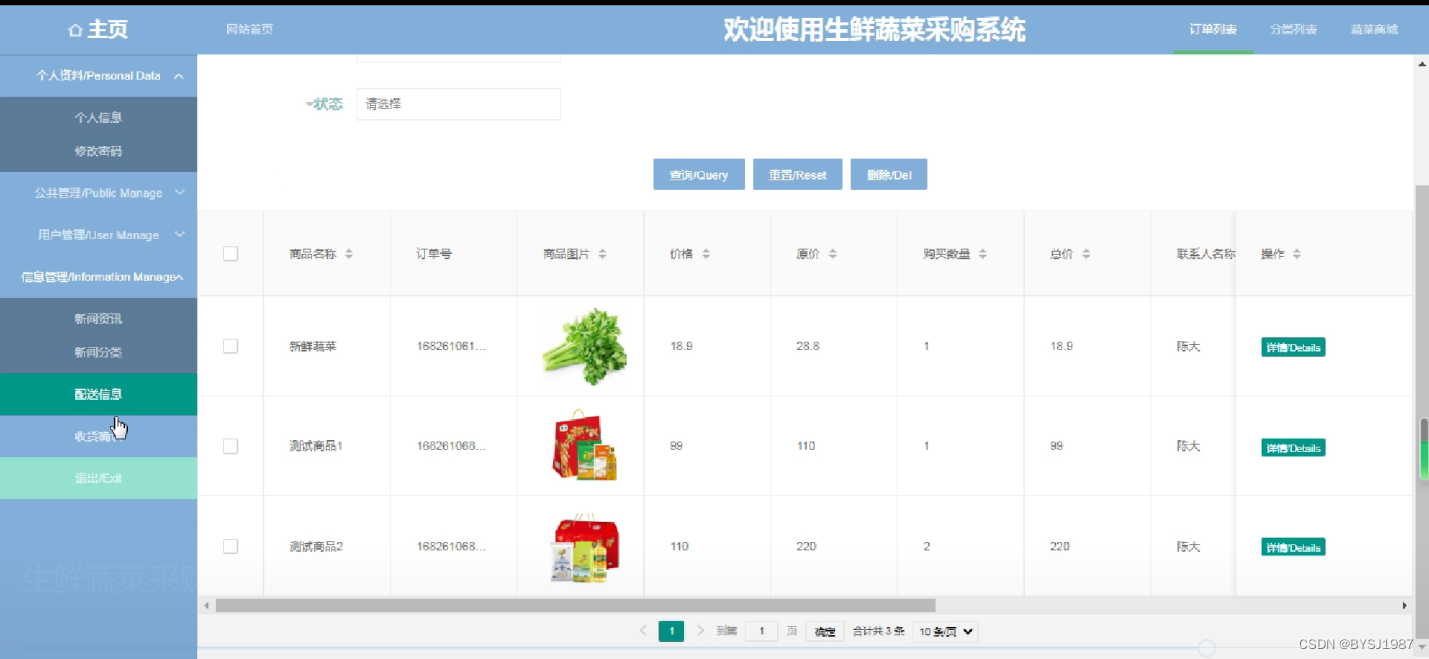The width and height of the screenshot is (1429, 659).
Task: Click the 欢迎使用生鲜蔬菜采购系统 title
Action: click(875, 30)
